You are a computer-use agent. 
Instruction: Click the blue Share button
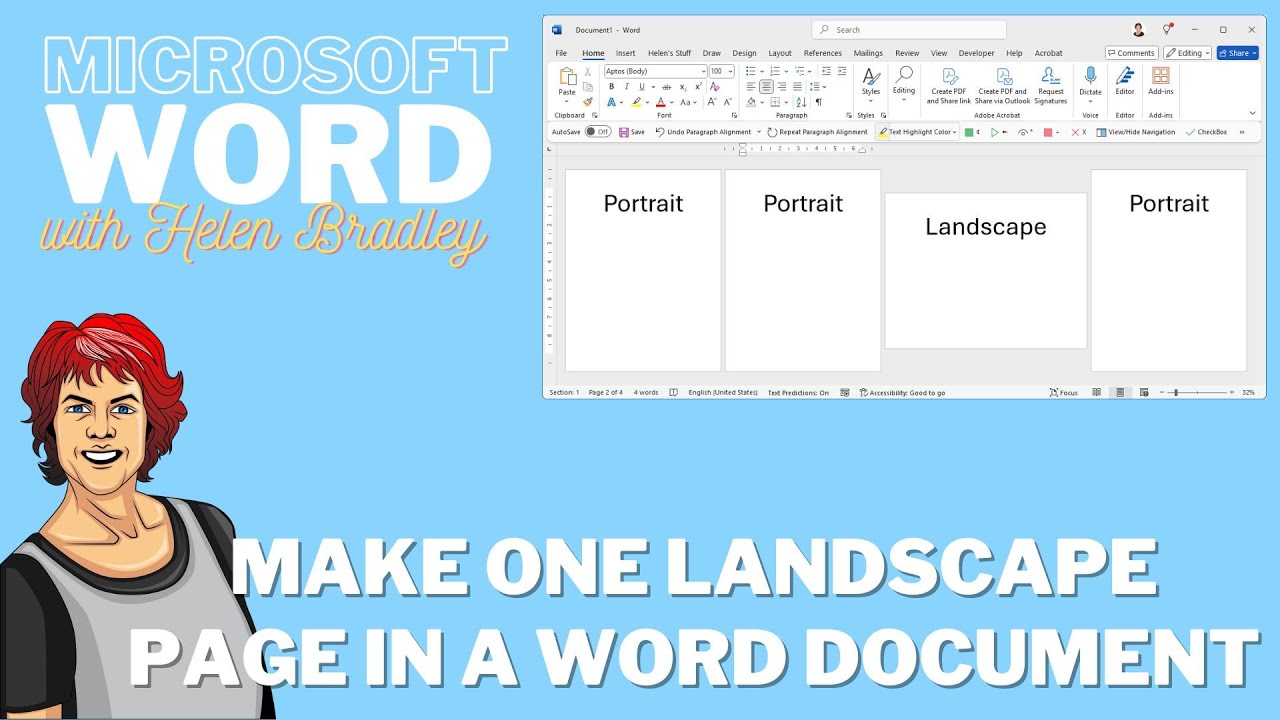pos(1237,53)
